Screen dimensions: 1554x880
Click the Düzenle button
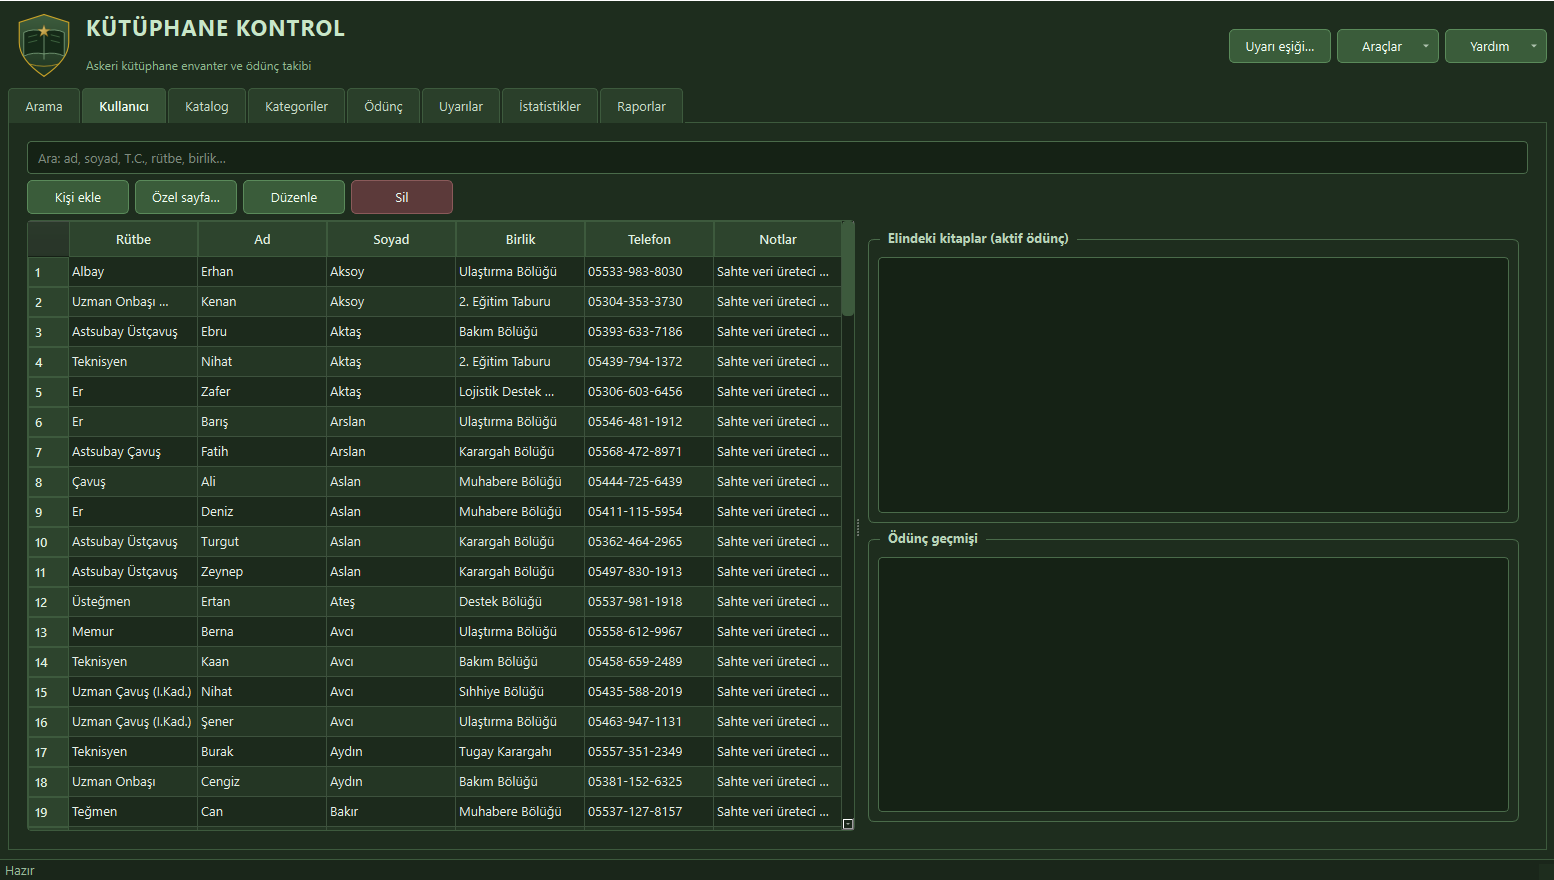[294, 197]
